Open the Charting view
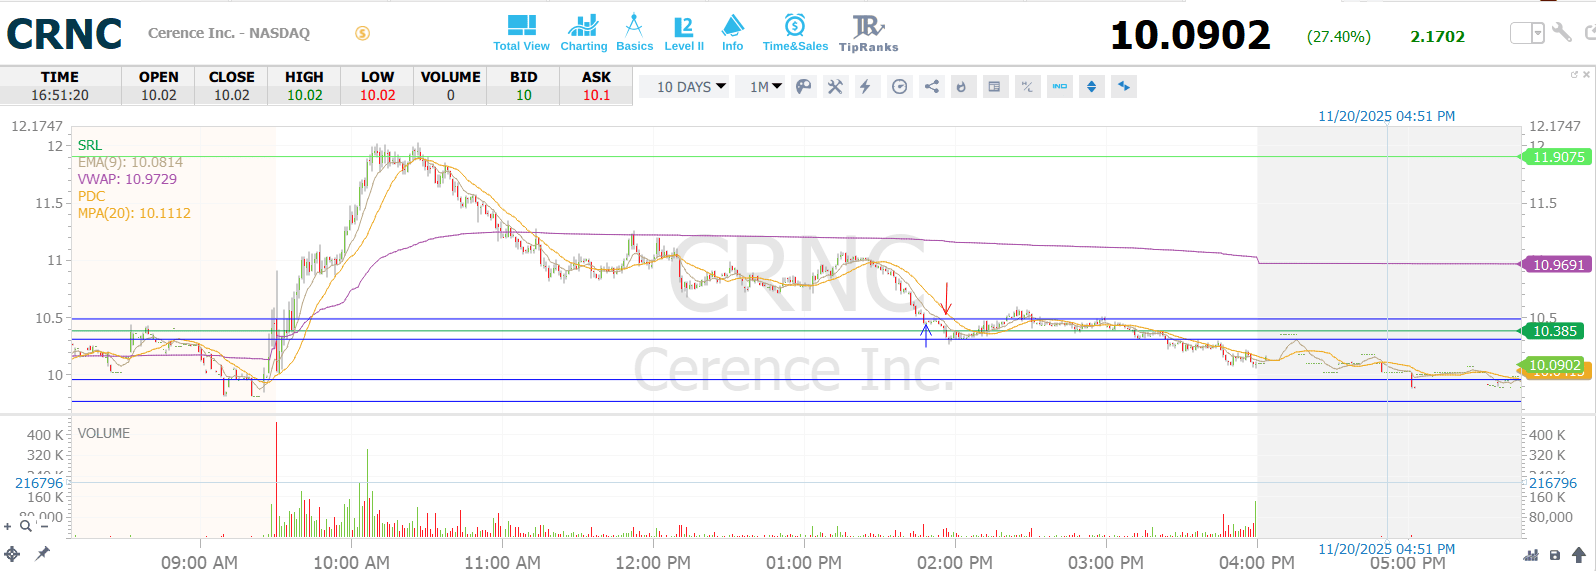The width and height of the screenshot is (1596, 571). pyautogui.click(x=583, y=33)
